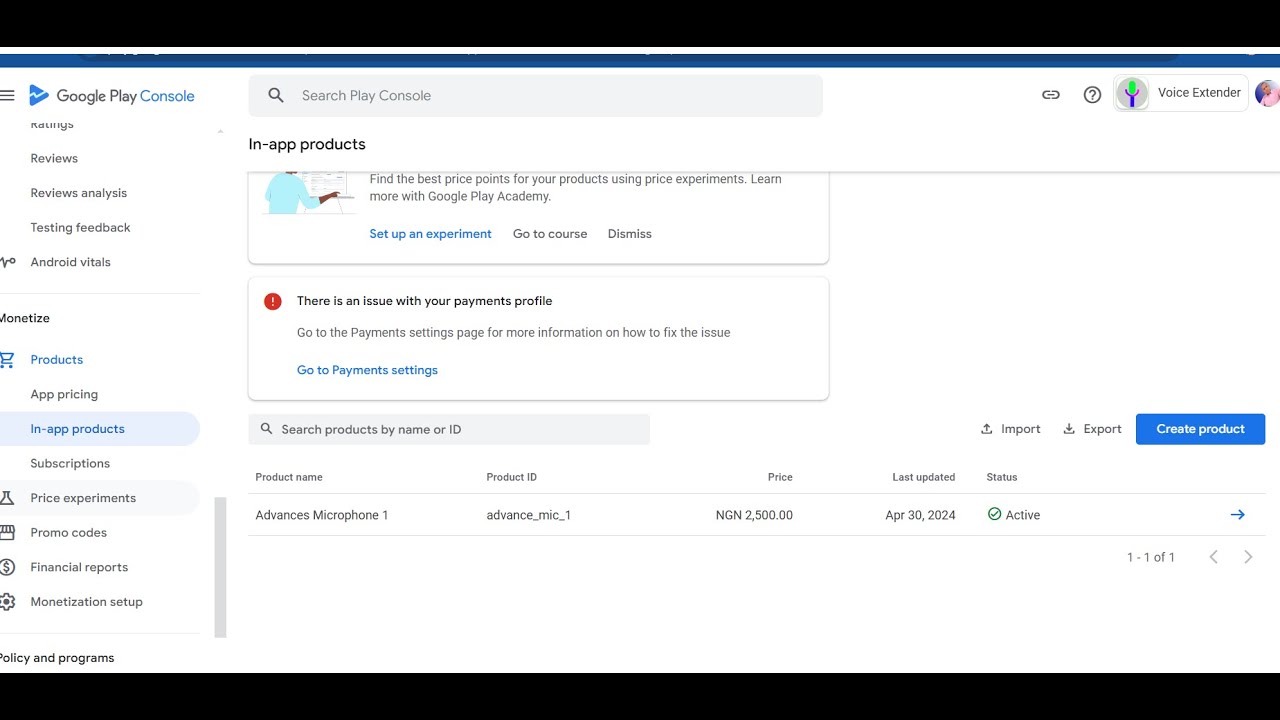Viewport: 1280px width, 720px height.
Task: Click the Price column header
Action: tap(780, 477)
